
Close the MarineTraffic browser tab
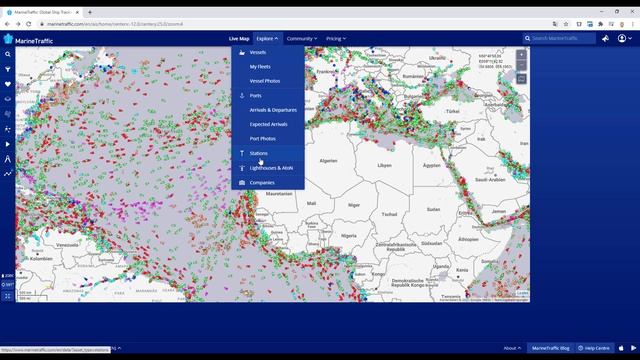pyautogui.click(x=77, y=12)
